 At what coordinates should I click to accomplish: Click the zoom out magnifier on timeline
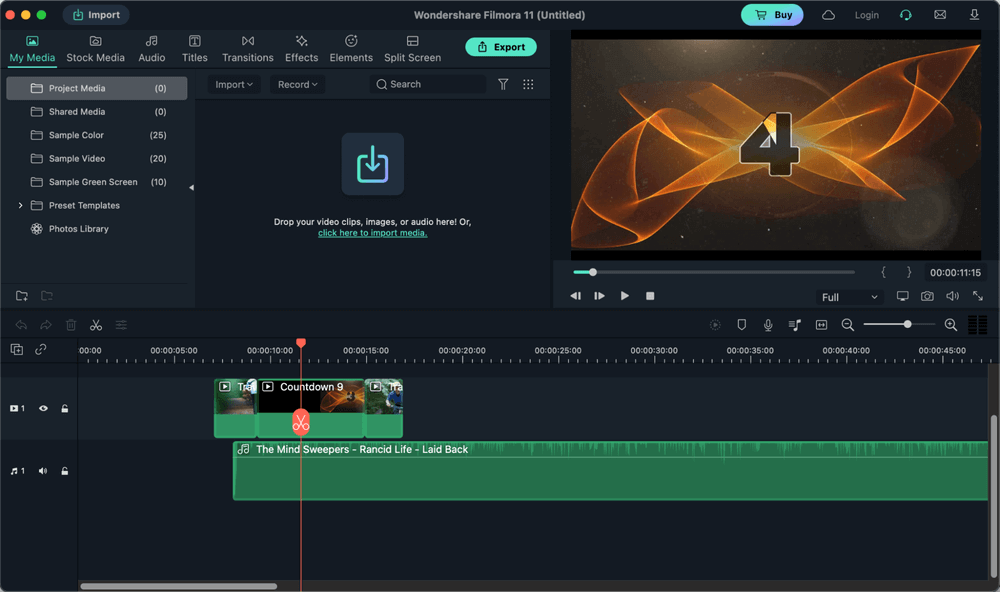click(x=847, y=325)
